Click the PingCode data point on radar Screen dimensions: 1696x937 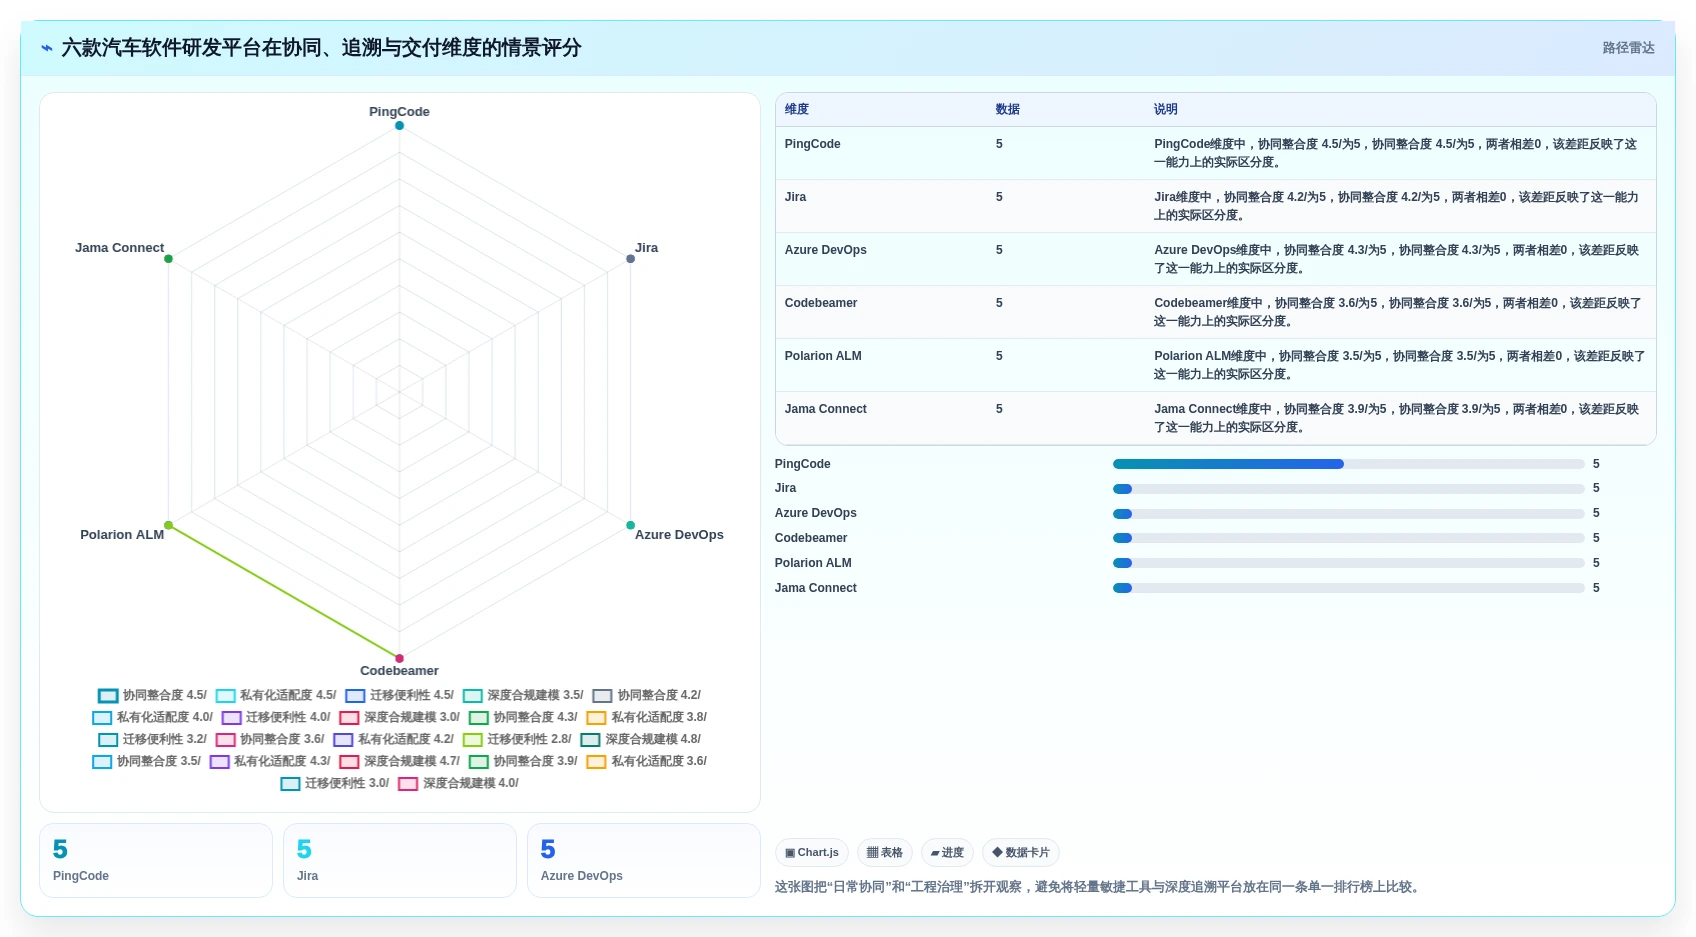399,125
